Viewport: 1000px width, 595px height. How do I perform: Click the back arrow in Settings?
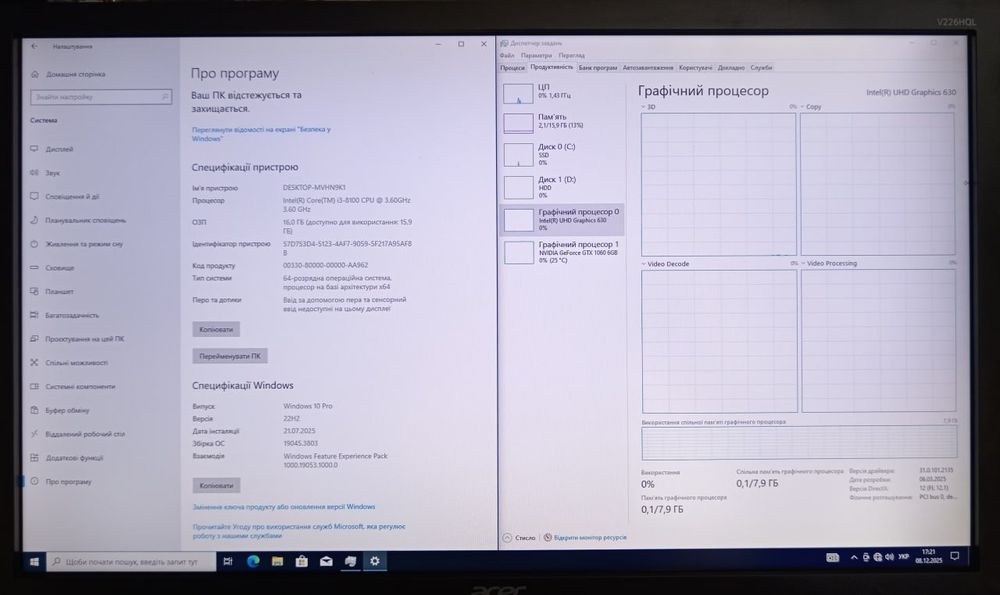(x=34, y=47)
